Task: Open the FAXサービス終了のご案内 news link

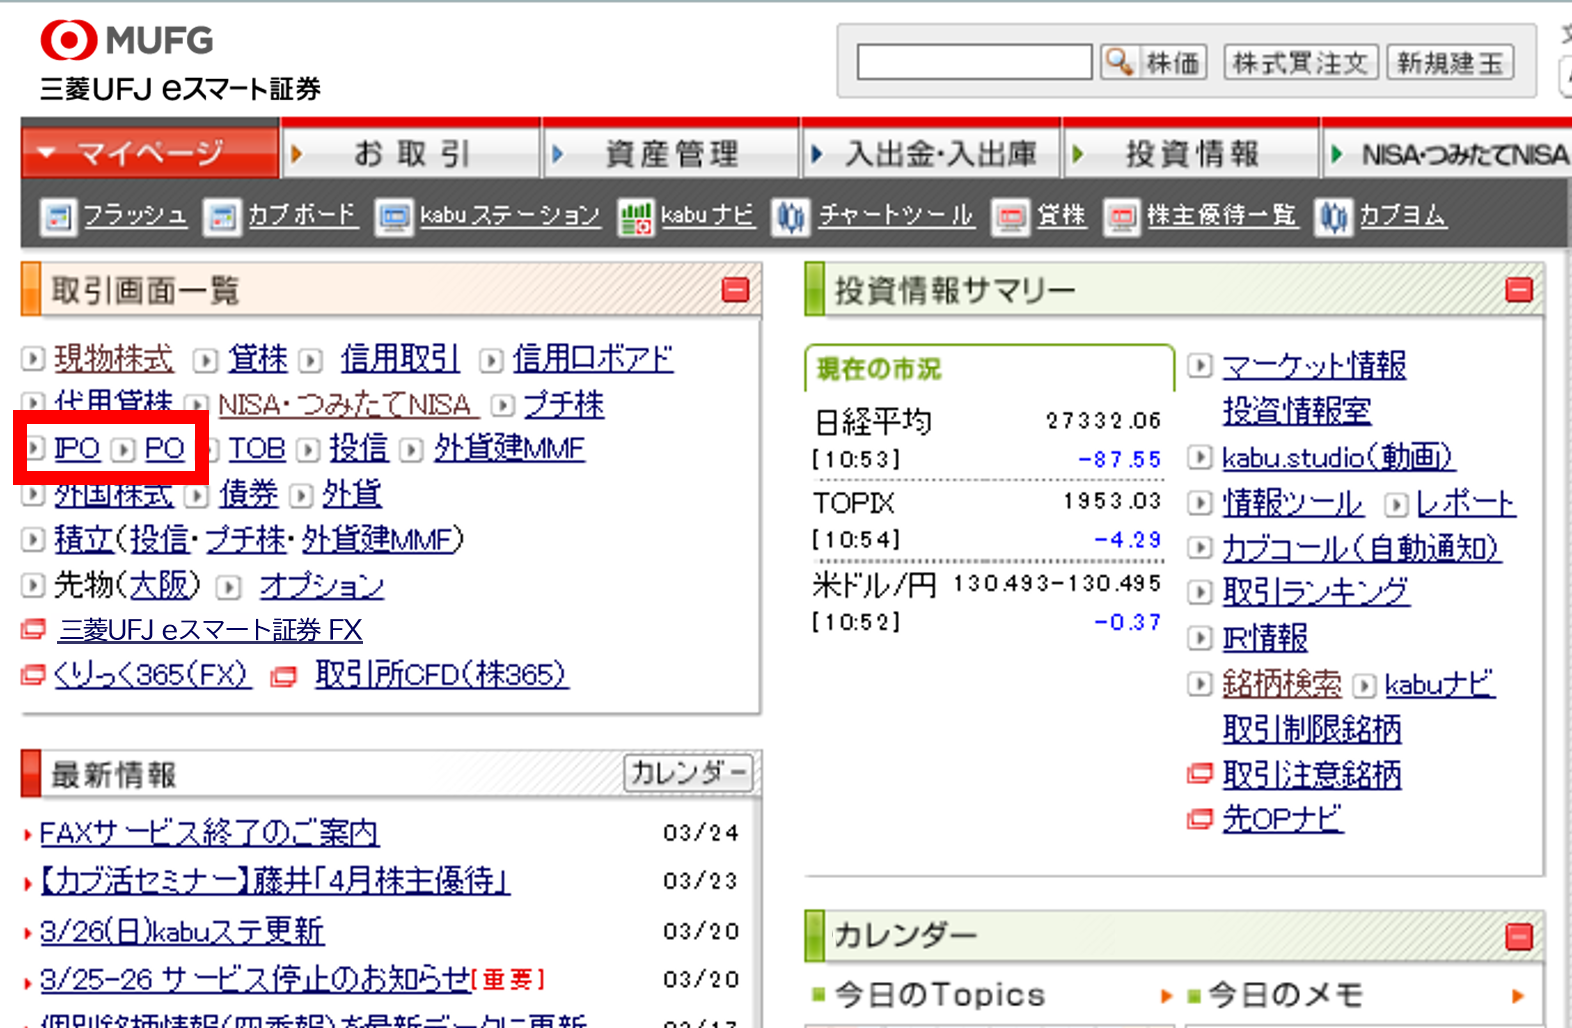Action: (209, 832)
